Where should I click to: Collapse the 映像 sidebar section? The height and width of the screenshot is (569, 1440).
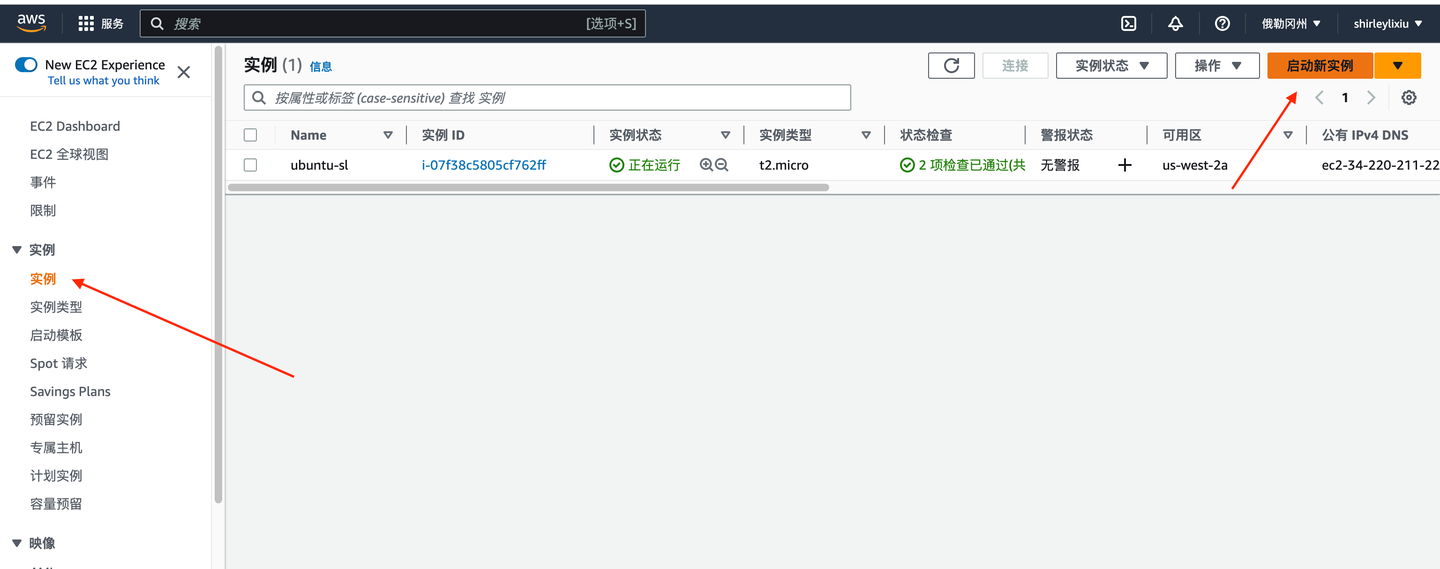coord(17,544)
